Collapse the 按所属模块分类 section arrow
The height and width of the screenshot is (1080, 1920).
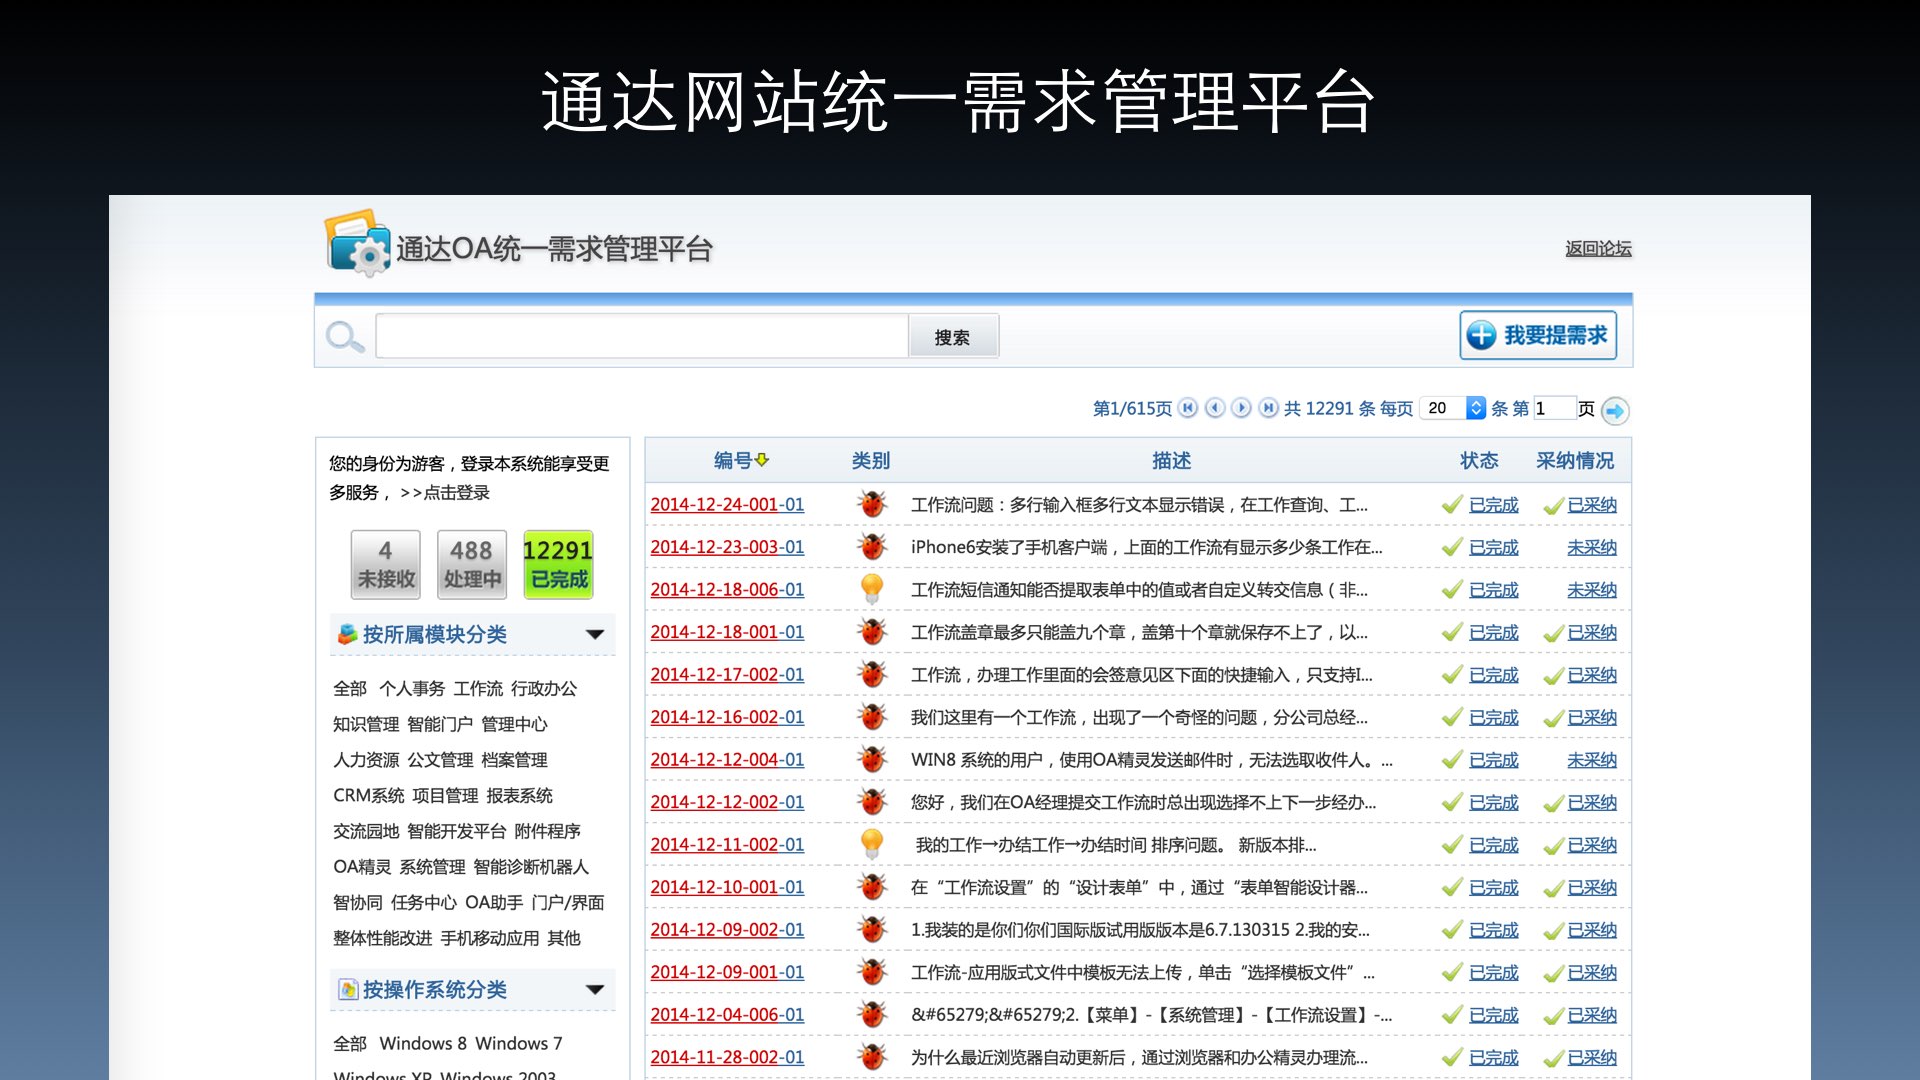pyautogui.click(x=595, y=634)
